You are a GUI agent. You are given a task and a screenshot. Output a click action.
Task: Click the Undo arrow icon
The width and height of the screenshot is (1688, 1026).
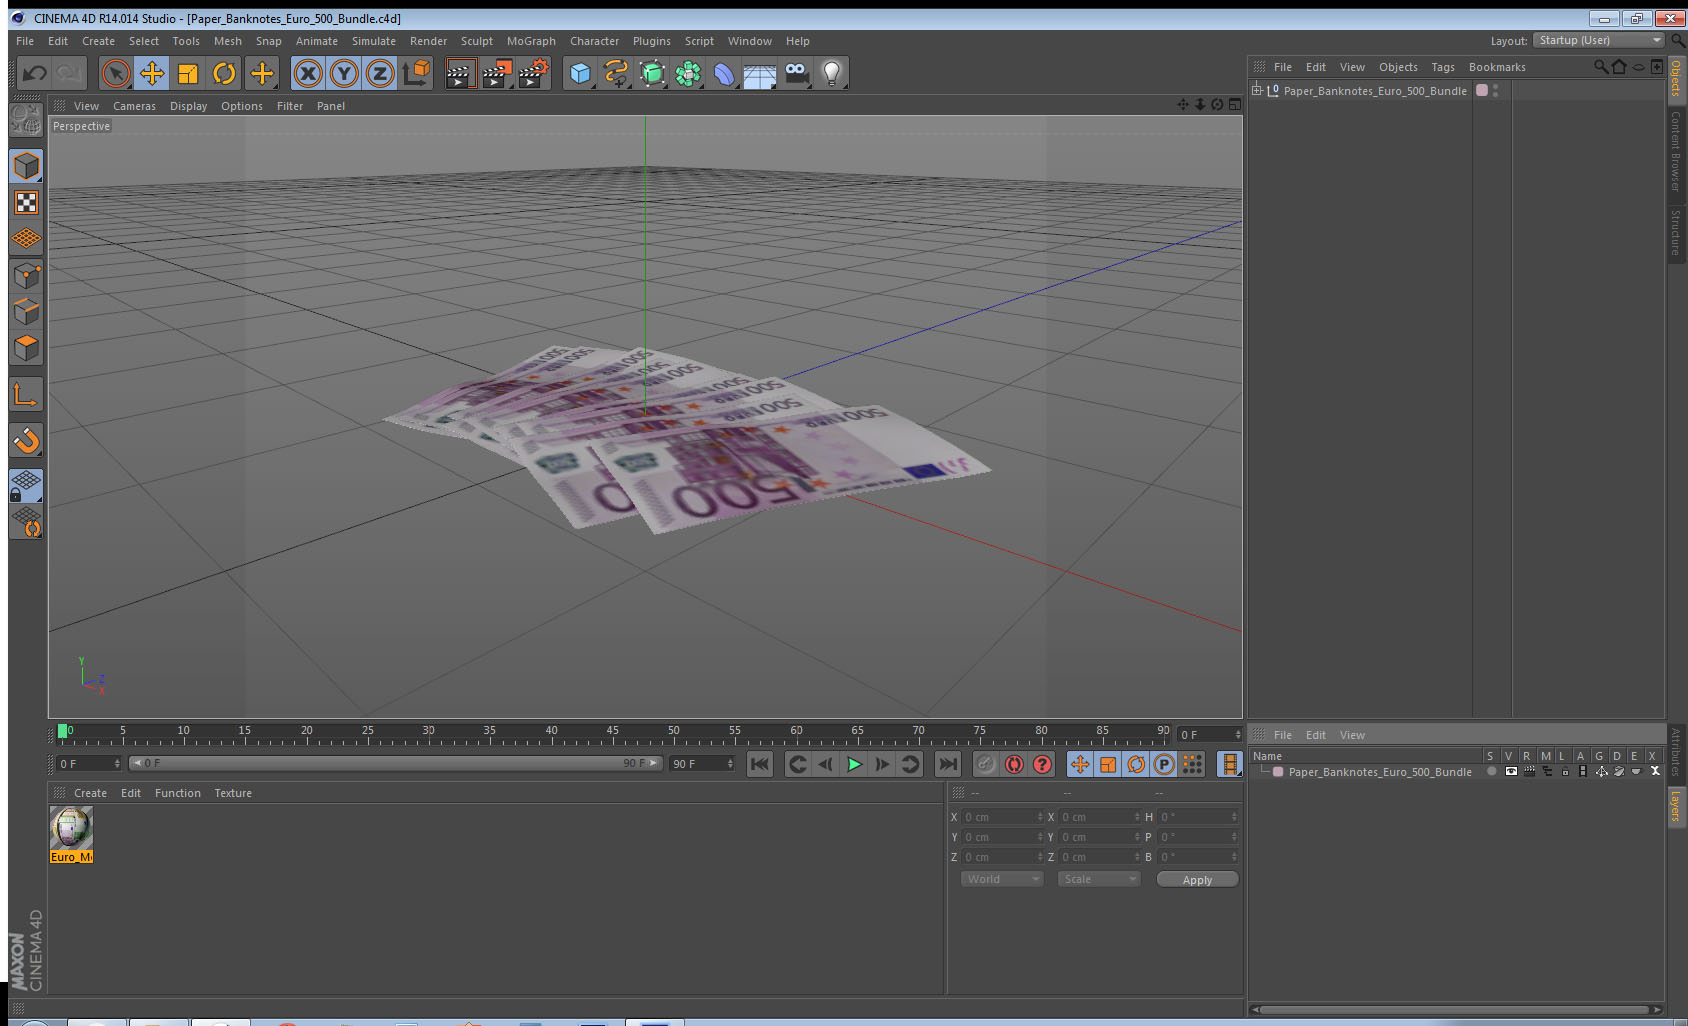click(35, 73)
